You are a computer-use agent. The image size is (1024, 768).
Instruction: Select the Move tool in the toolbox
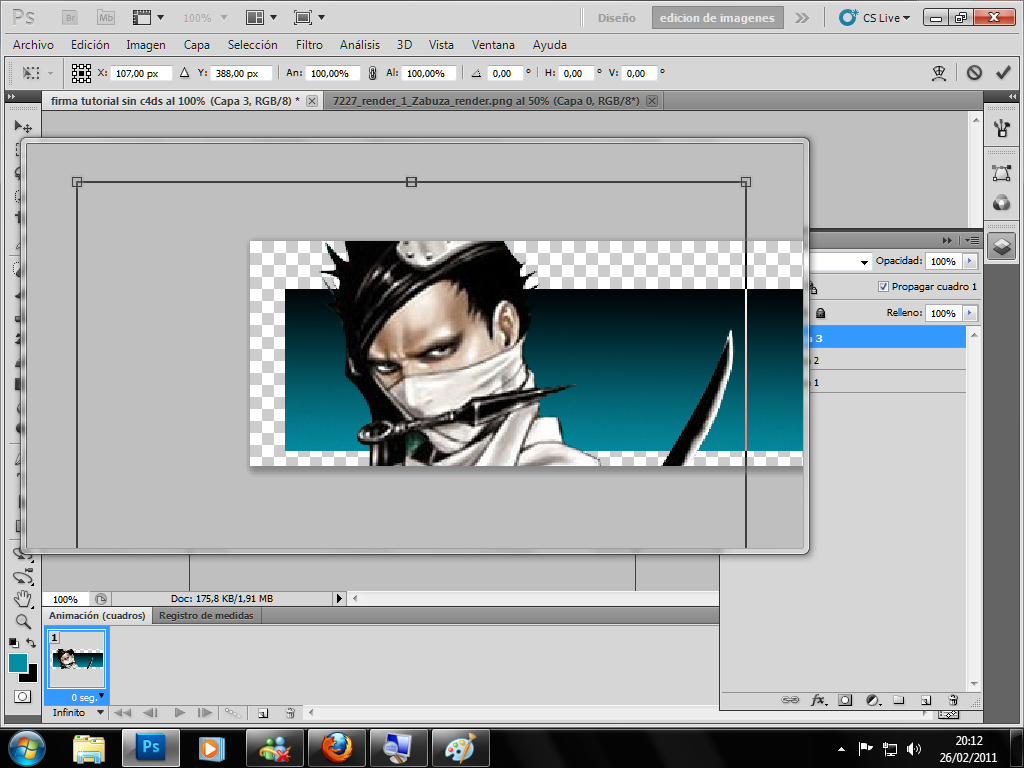click(x=23, y=126)
